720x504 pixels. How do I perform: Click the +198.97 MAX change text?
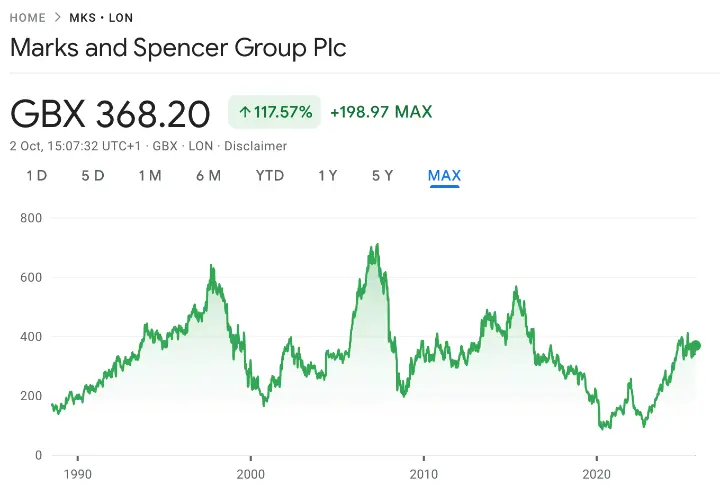pyautogui.click(x=380, y=112)
